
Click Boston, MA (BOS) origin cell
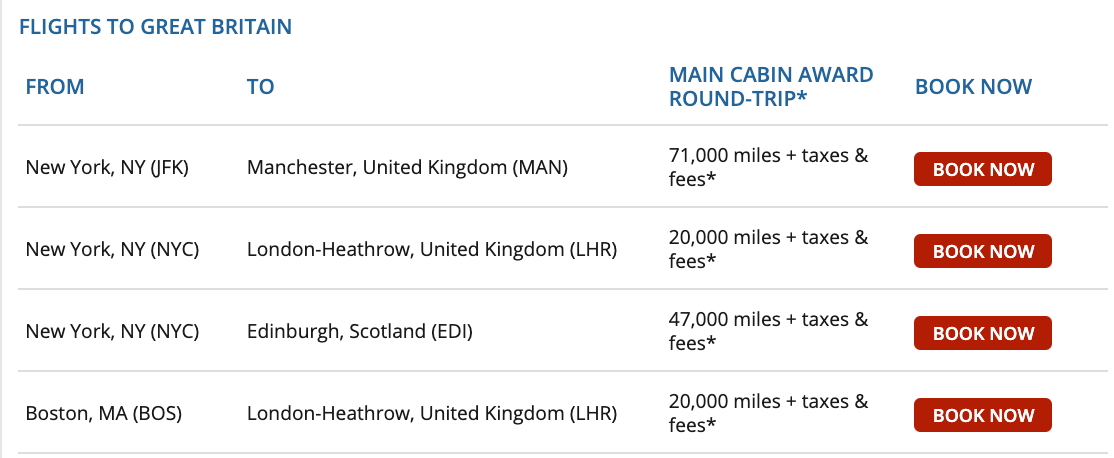point(104,413)
